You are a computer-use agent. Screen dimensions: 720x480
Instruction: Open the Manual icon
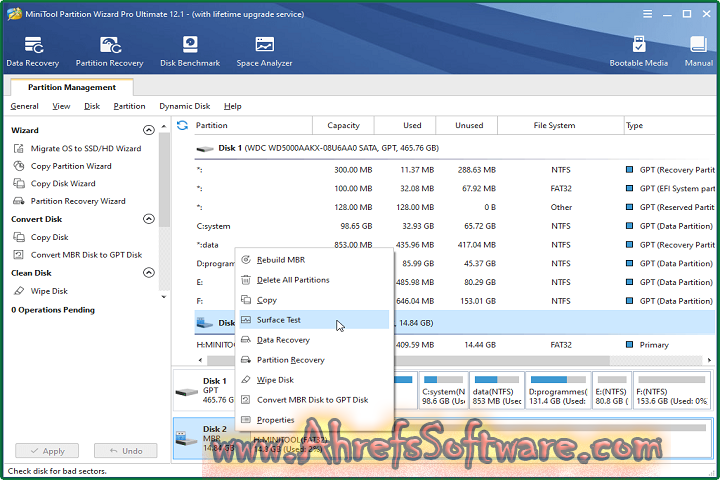(698, 51)
